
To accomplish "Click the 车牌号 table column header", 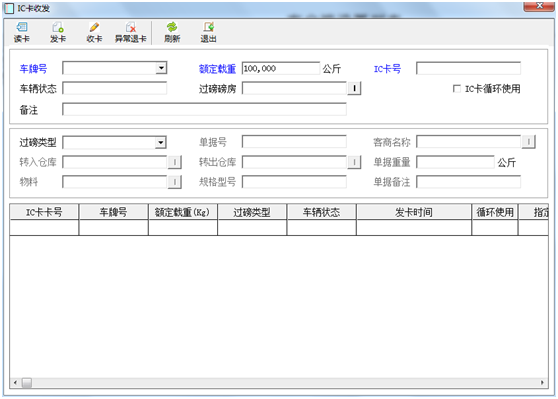I will coord(114,212).
